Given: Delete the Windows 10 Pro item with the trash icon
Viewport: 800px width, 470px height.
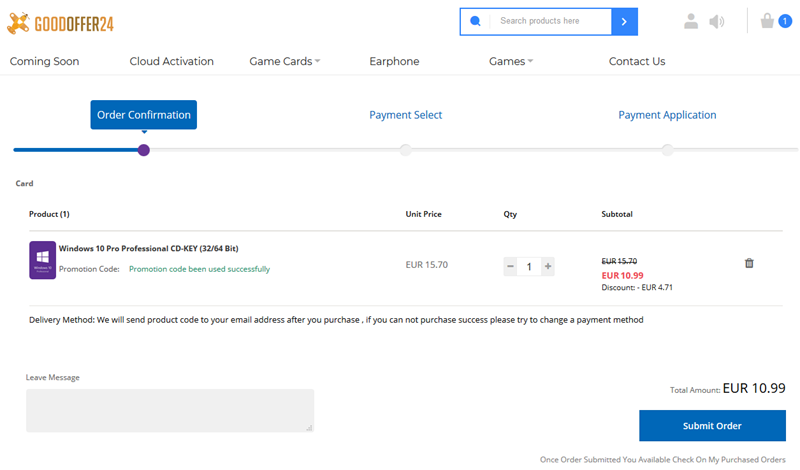Looking at the screenshot, I should [749, 263].
